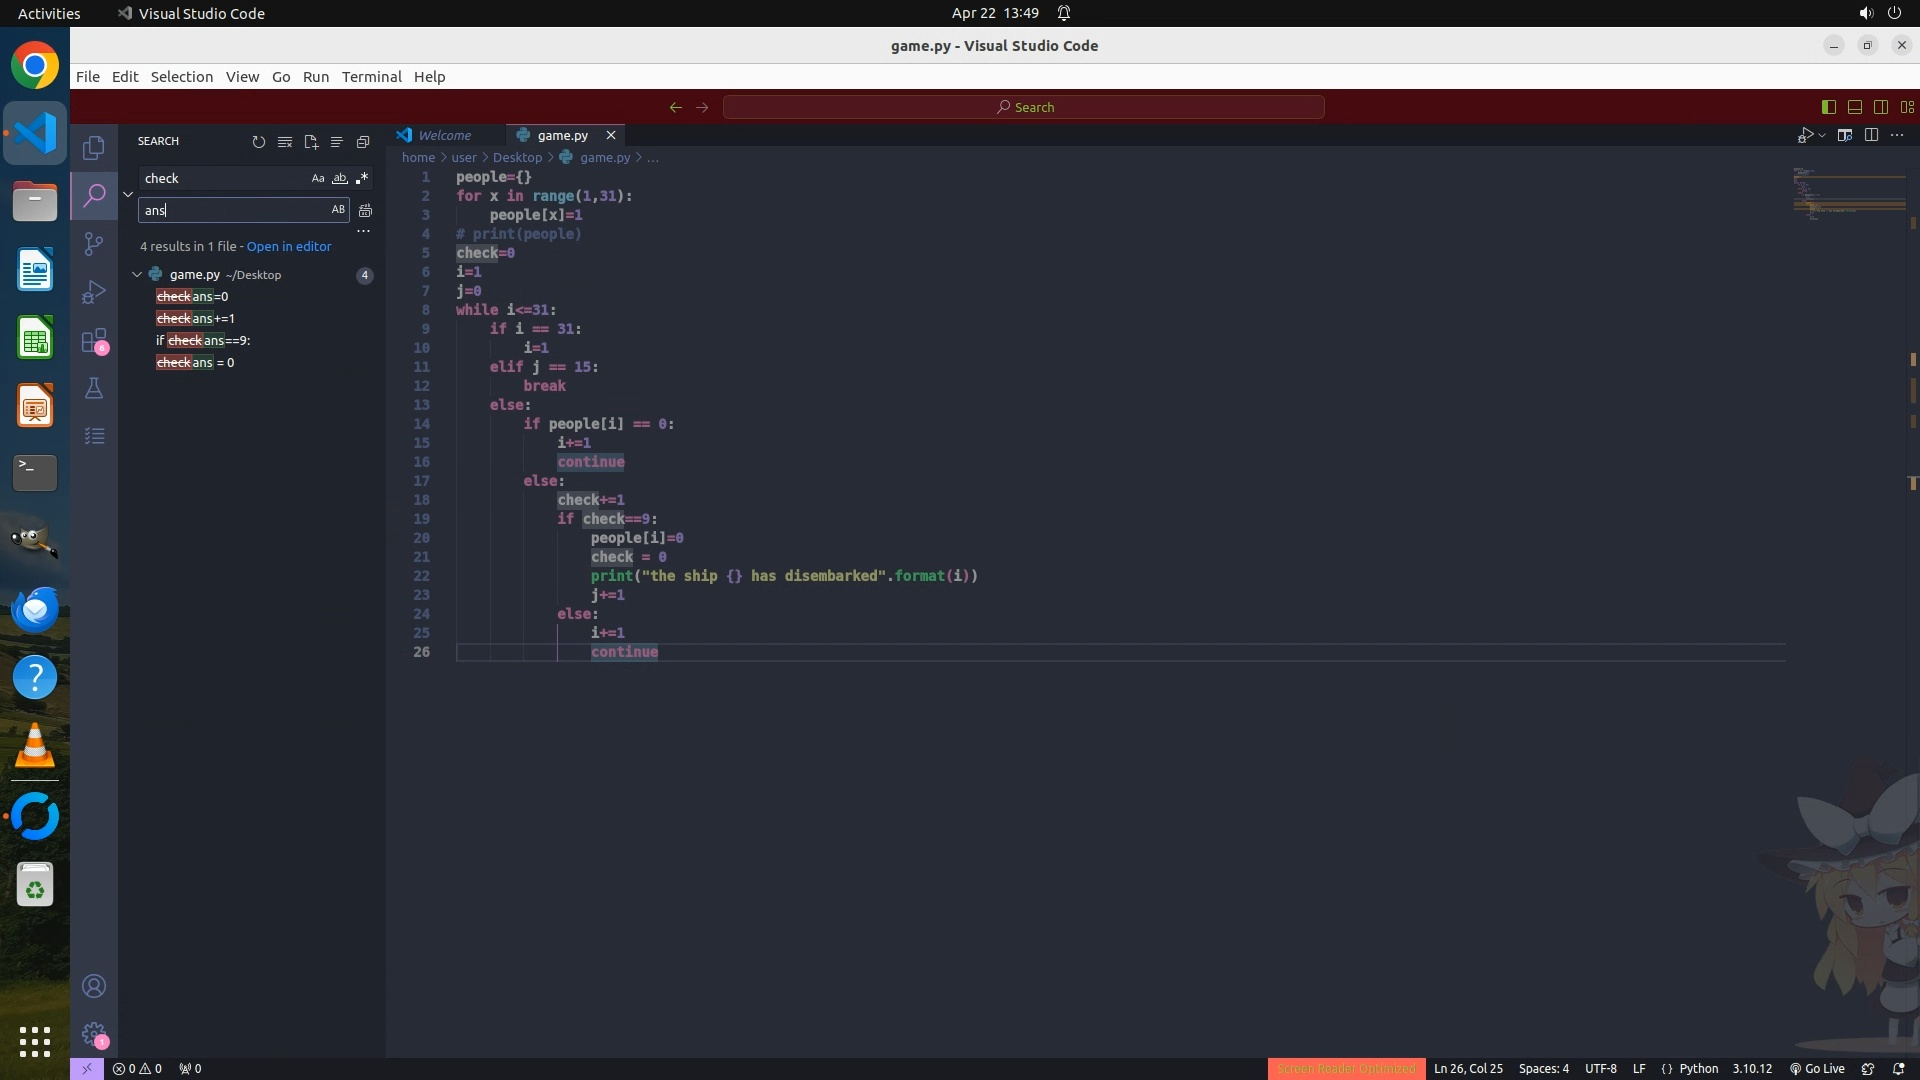
Task: Toggle Match Whole Word option
Action: (340, 178)
